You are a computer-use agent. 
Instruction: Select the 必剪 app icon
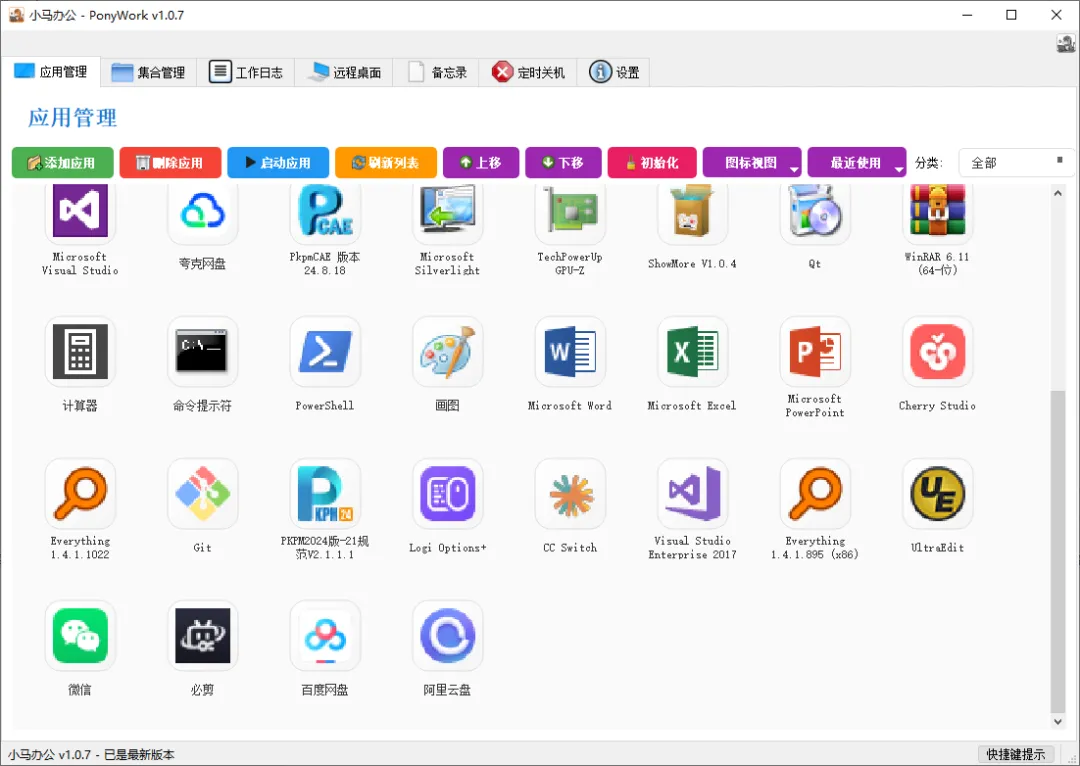tap(202, 635)
